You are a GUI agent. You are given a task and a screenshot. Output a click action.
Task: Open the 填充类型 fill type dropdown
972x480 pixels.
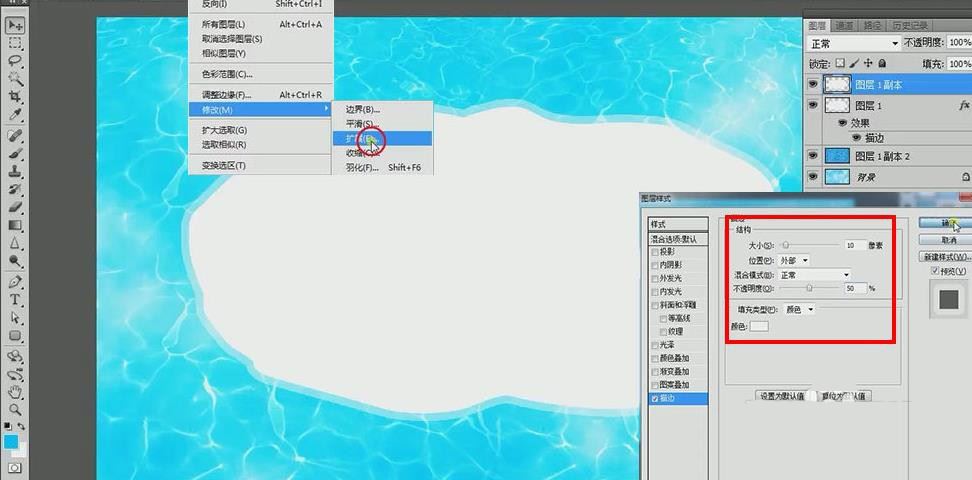click(x=800, y=309)
